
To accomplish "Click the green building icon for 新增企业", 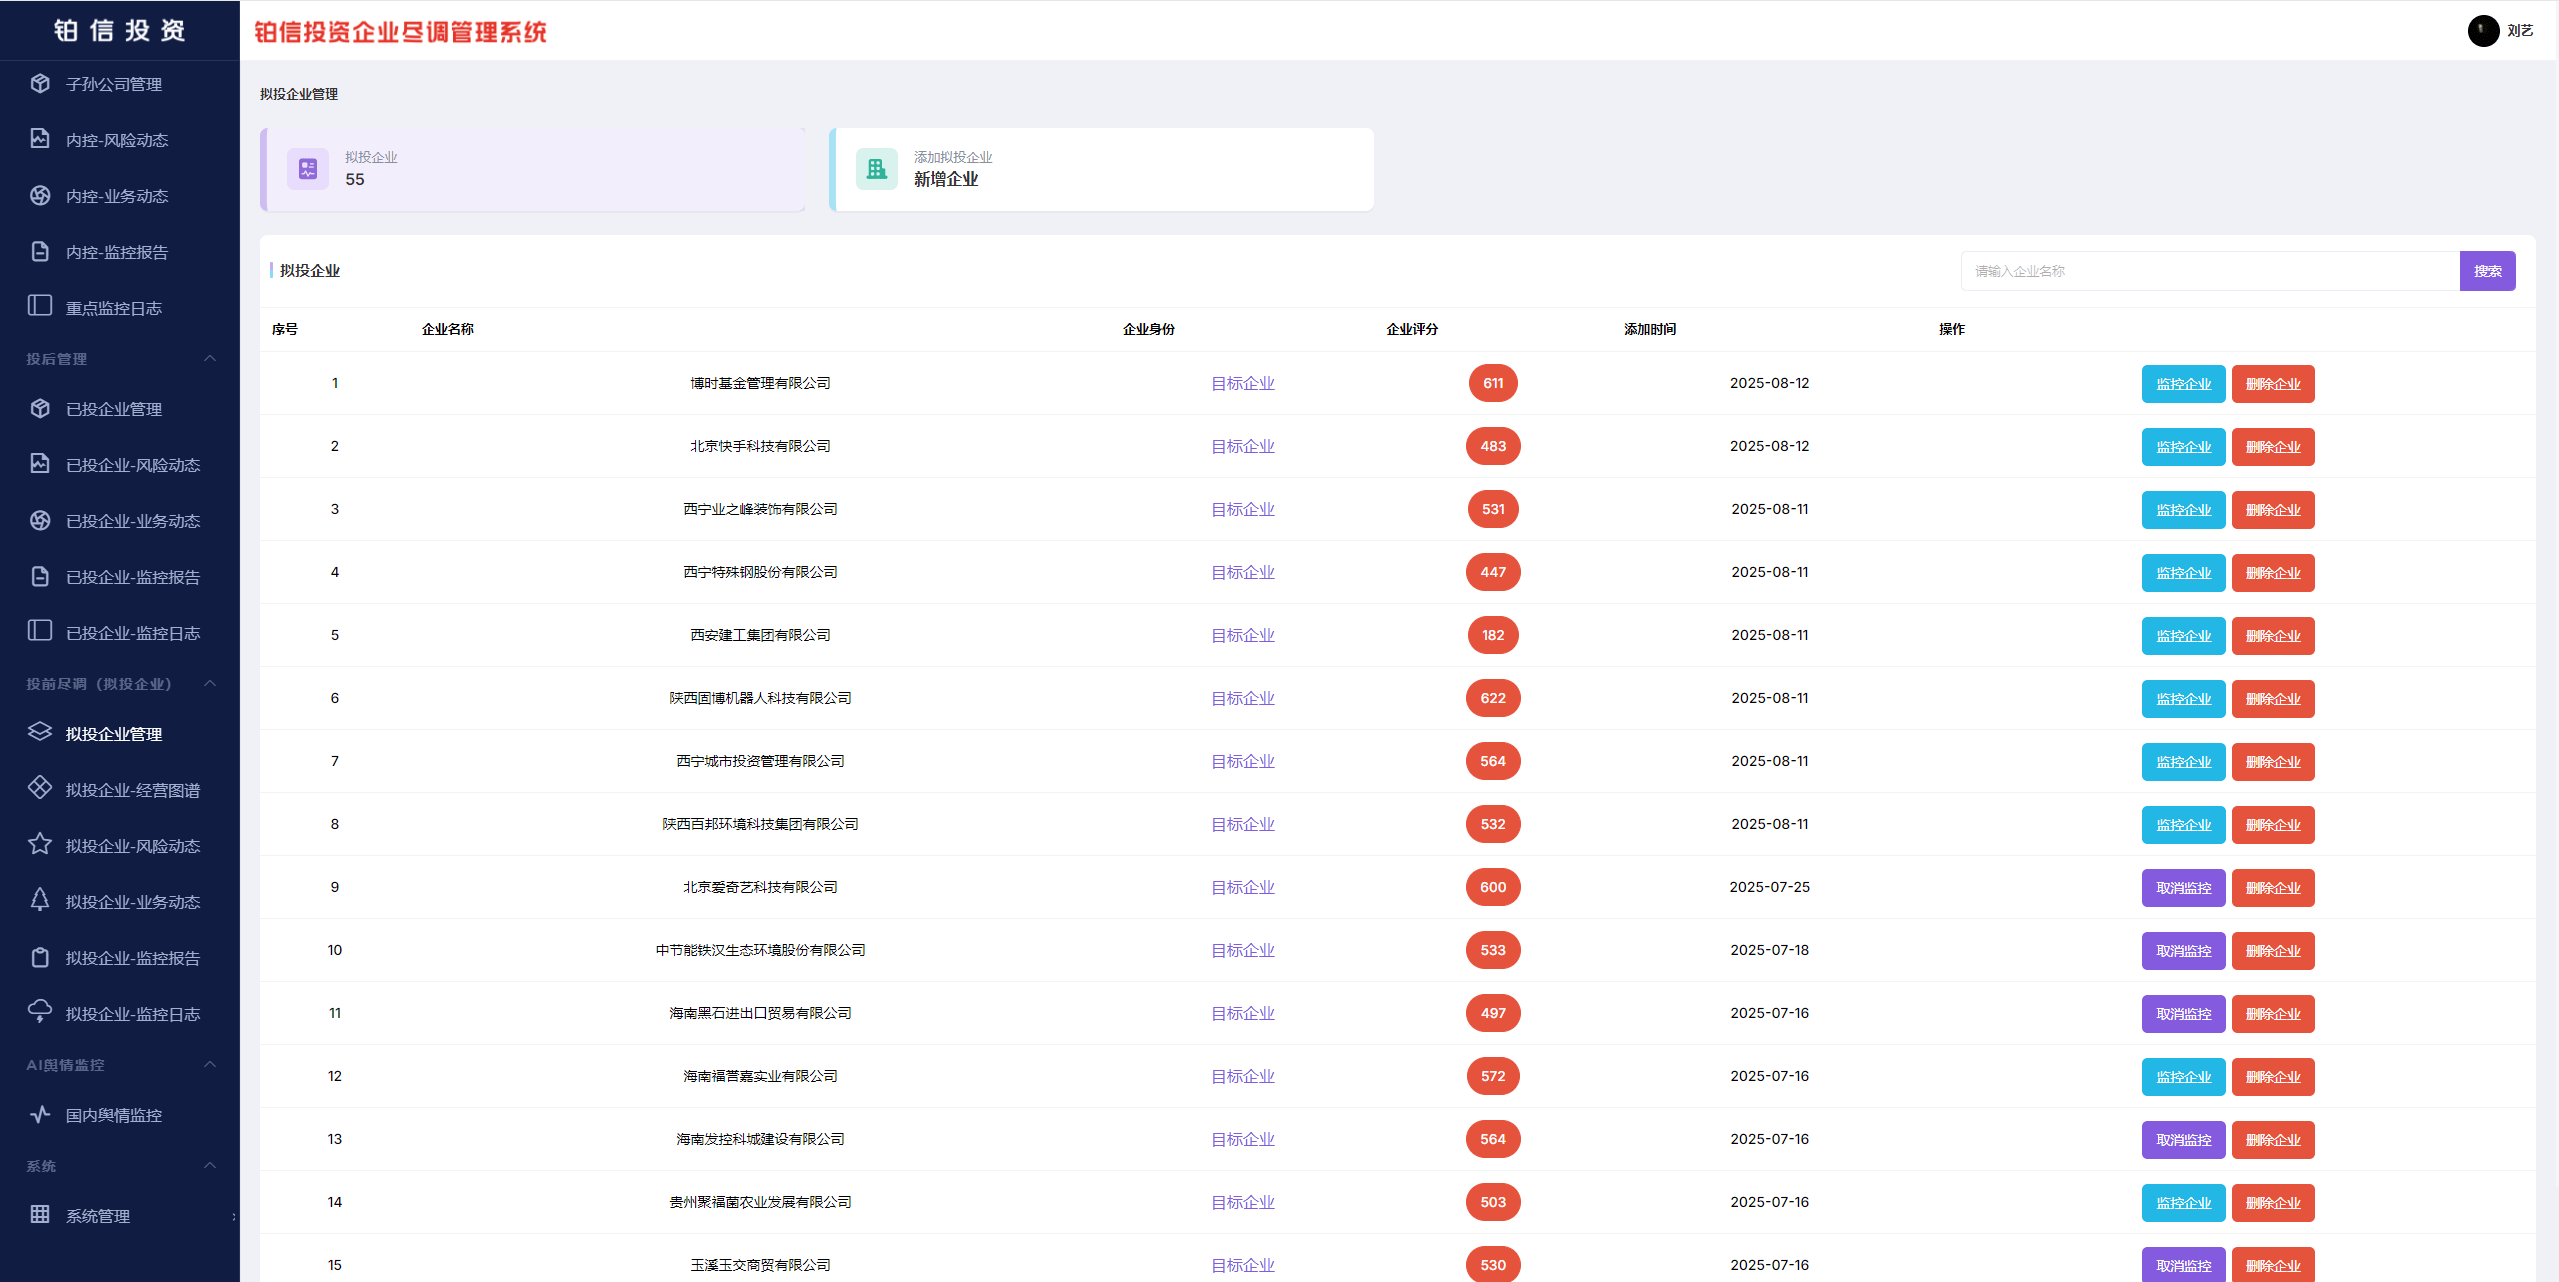I will [877, 169].
